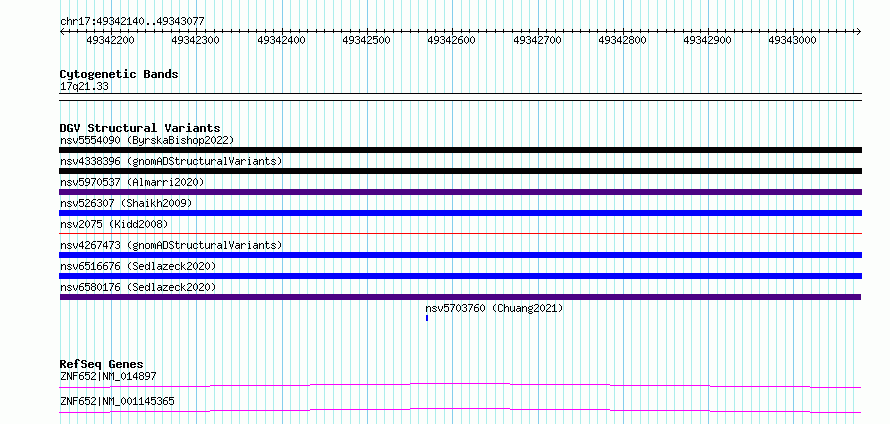890x424 pixels.
Task: Click the RefSeq Genes track title
Action: 102,364
